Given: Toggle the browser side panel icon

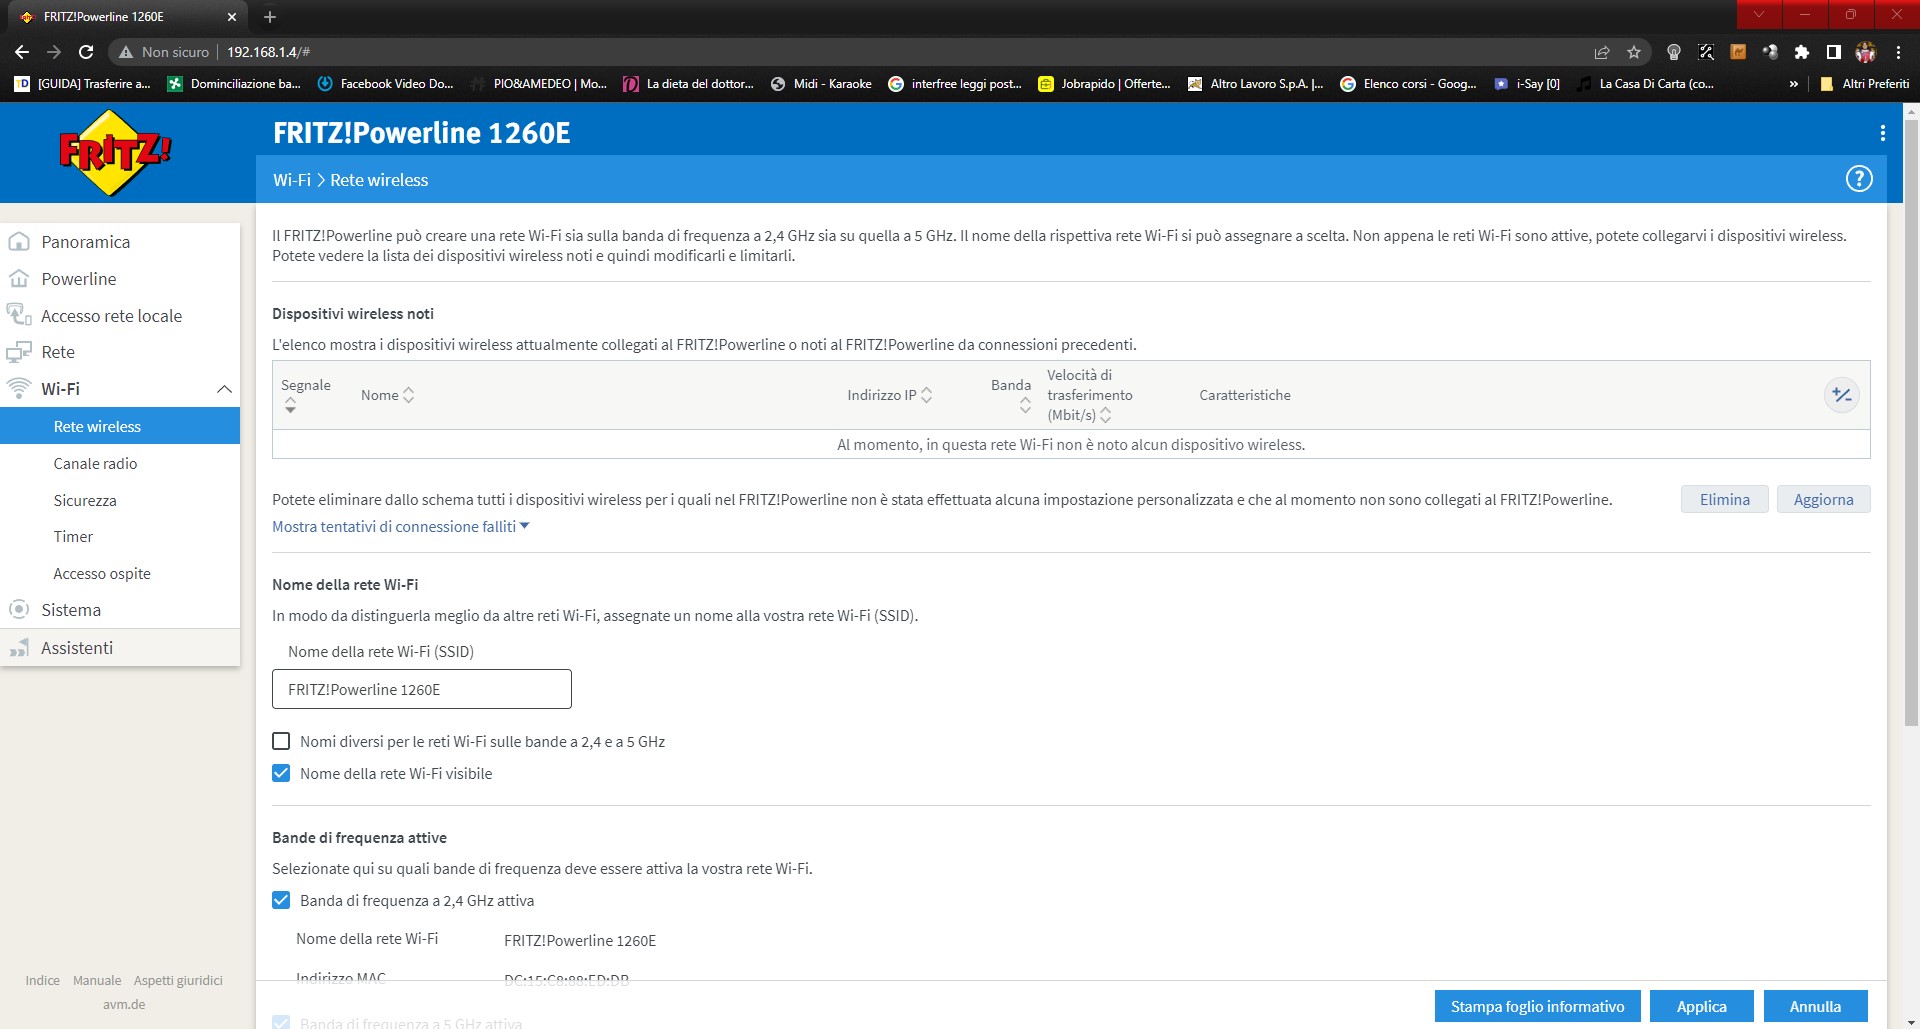Looking at the screenshot, I should click(1833, 52).
